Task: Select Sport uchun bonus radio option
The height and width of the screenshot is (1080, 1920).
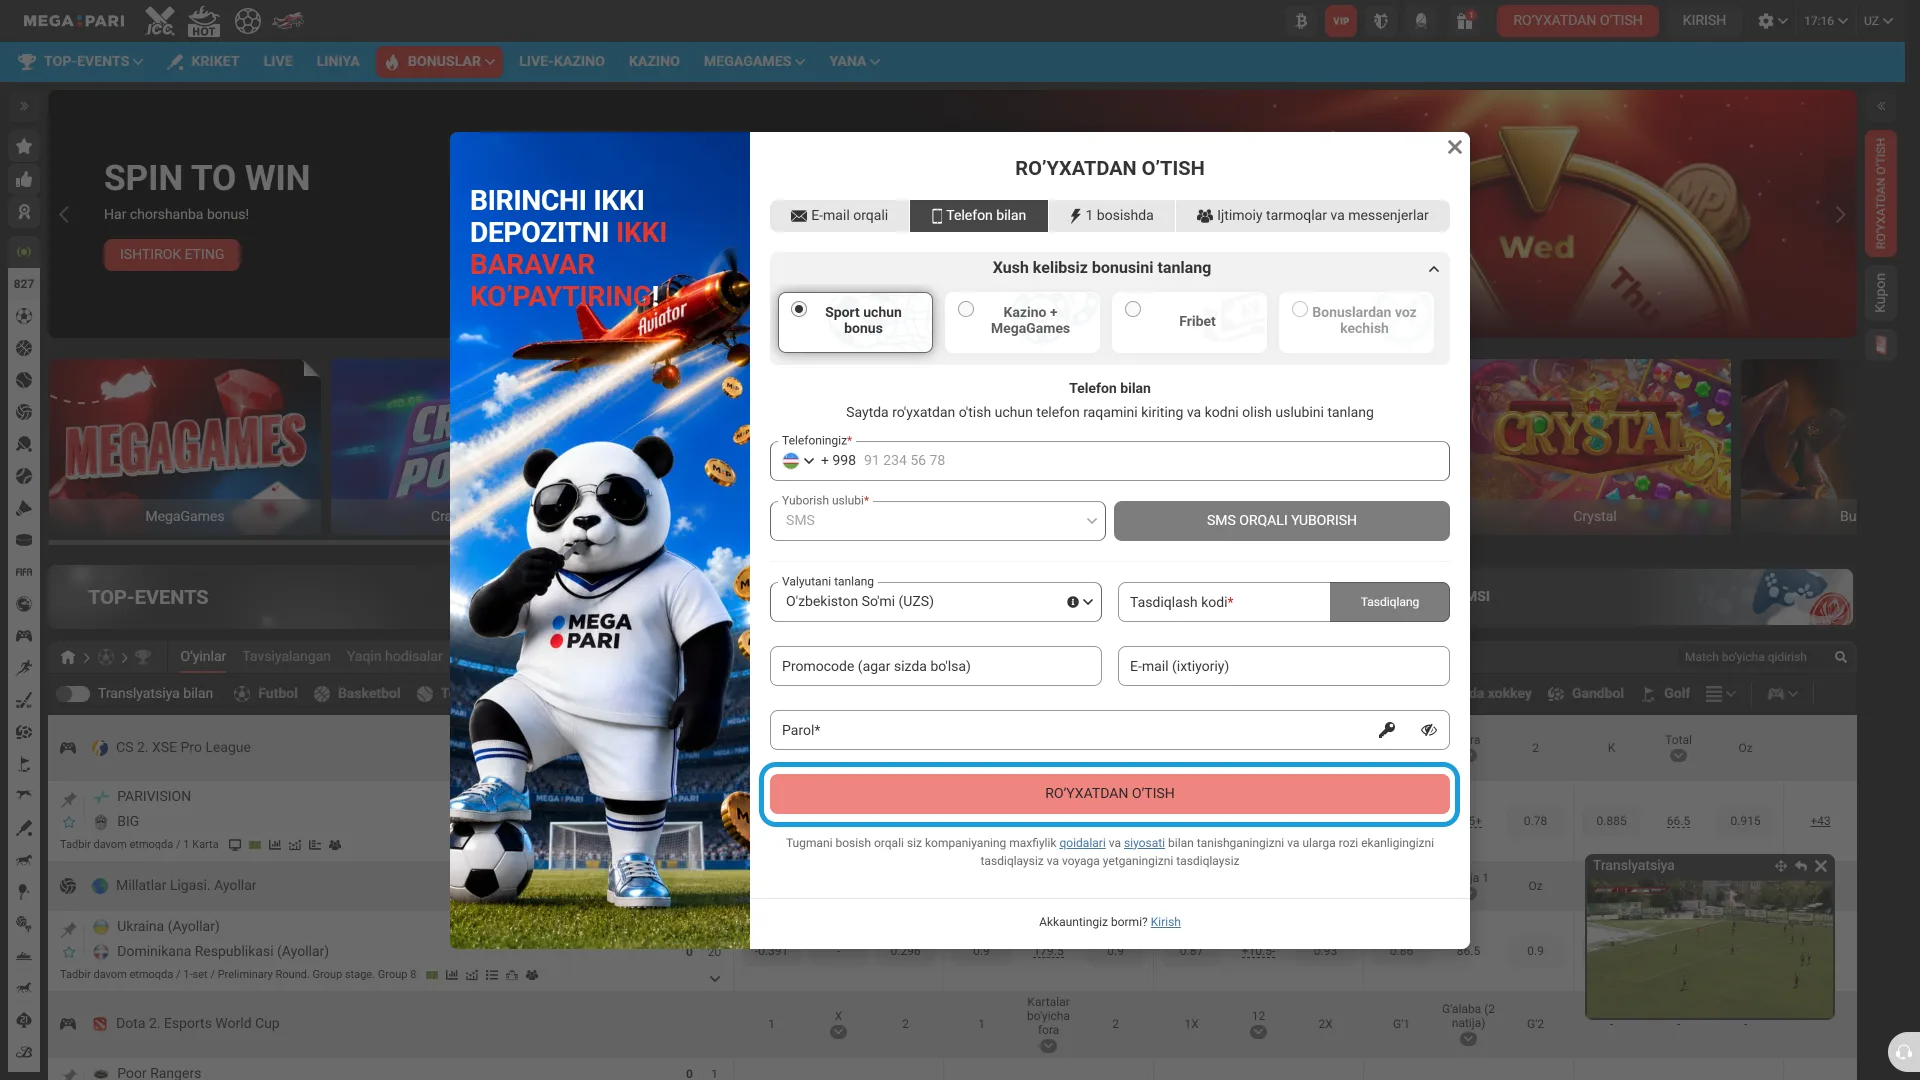Action: click(855, 321)
